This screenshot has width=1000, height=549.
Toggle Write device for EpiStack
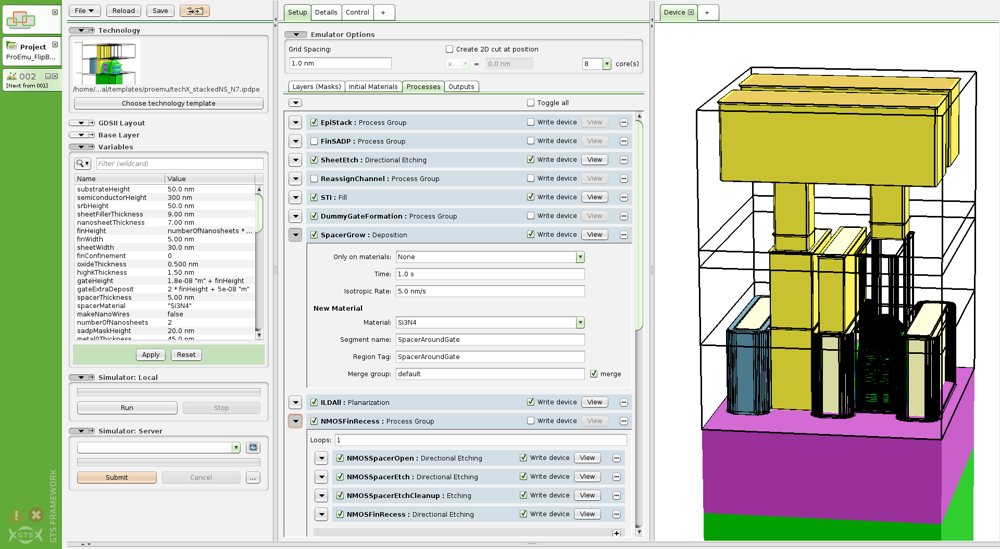click(x=531, y=122)
